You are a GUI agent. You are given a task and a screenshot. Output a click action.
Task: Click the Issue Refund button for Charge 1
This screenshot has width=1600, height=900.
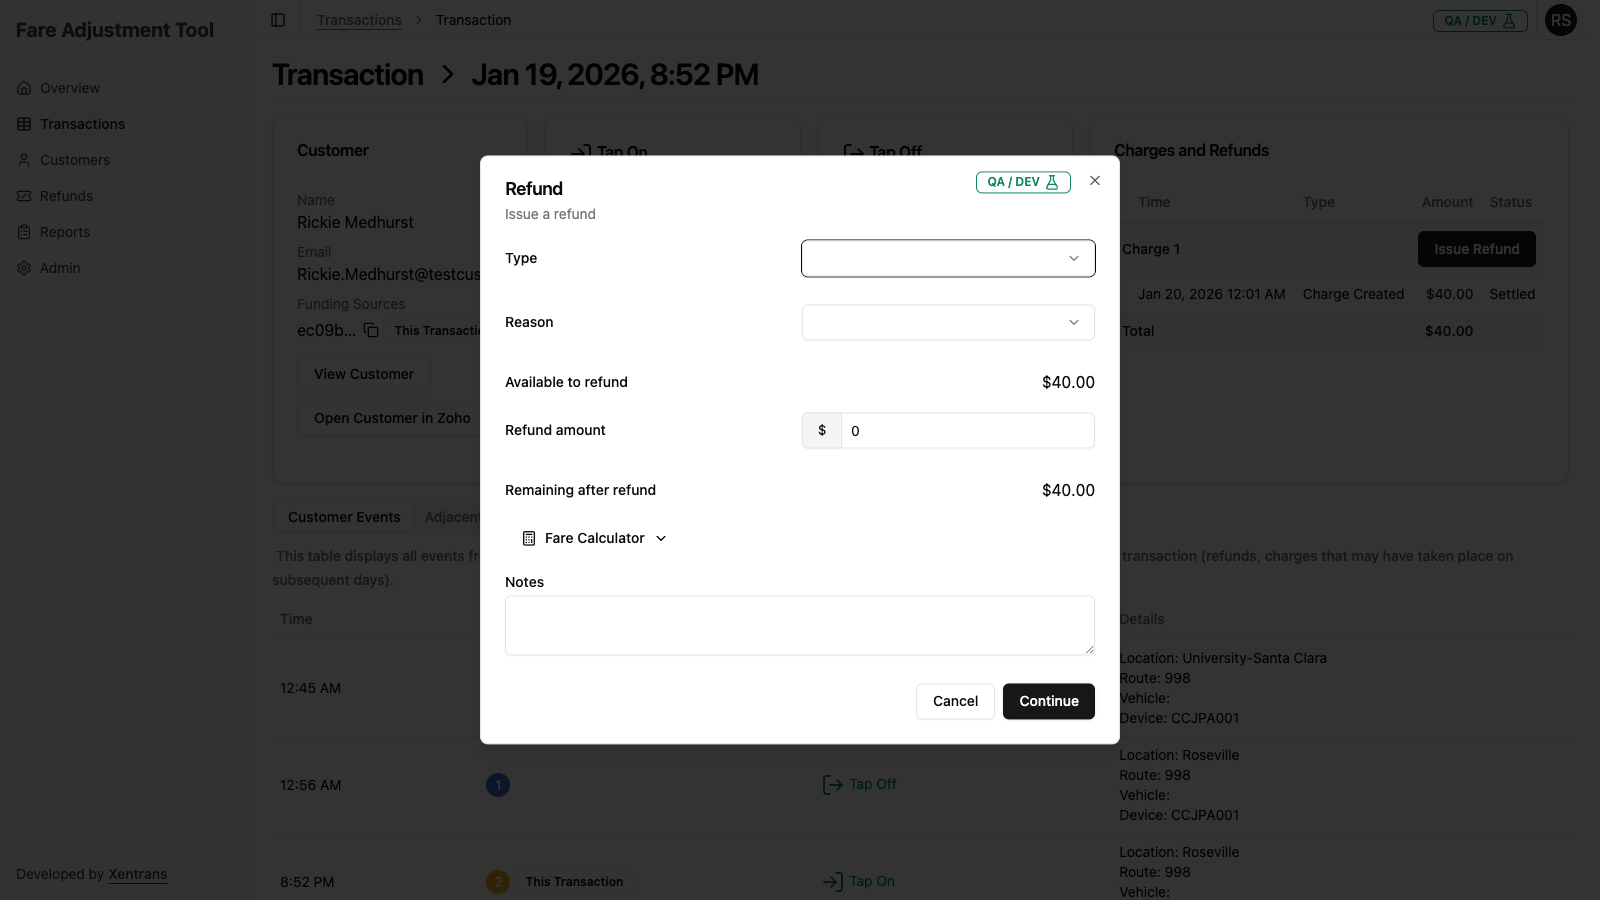[x=1476, y=249]
